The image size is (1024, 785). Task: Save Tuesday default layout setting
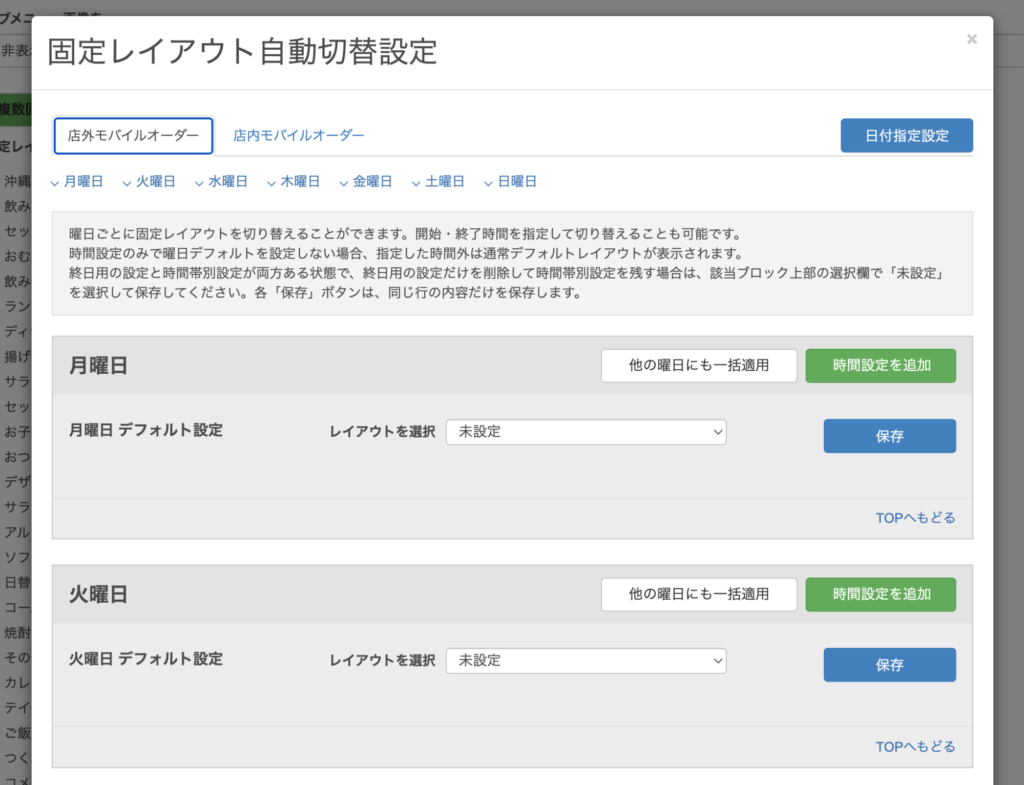click(x=889, y=665)
